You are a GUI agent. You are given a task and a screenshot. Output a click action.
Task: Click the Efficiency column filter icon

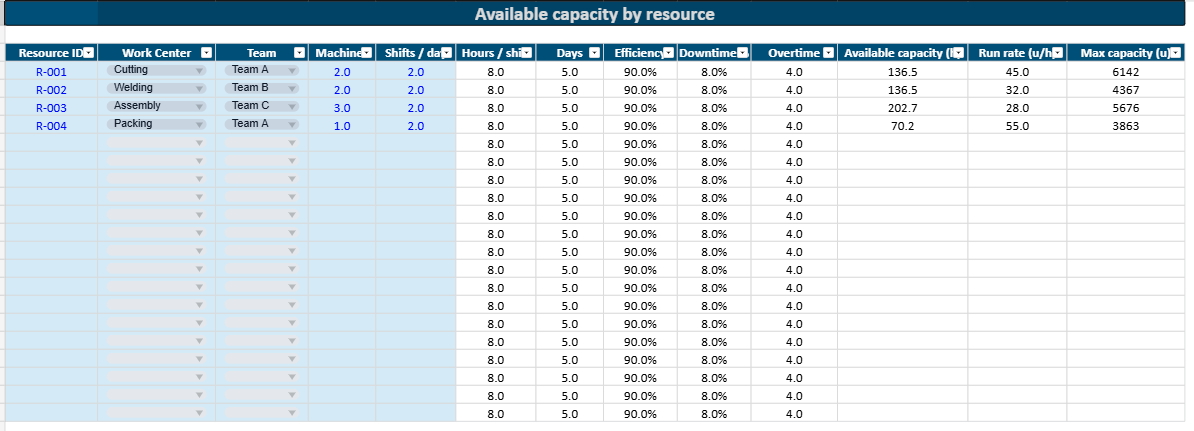[x=668, y=53]
